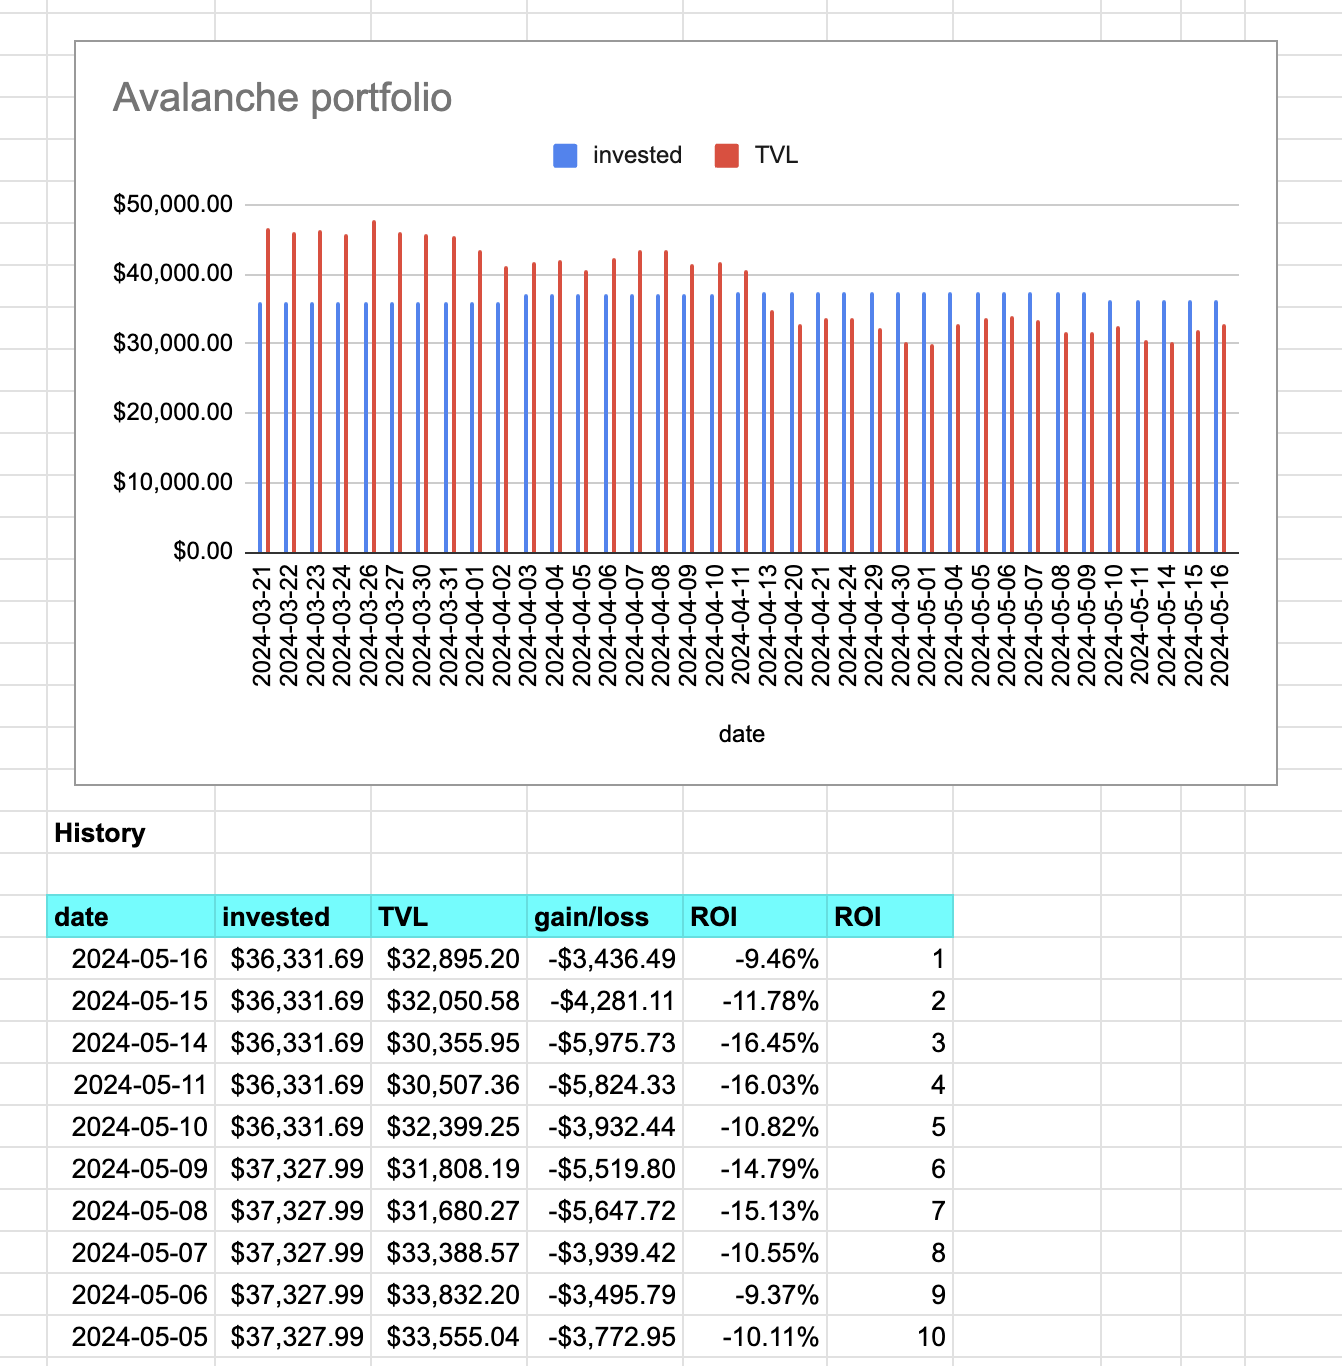The image size is (1342, 1366).
Task: Select the date cell 2024-05-06
Action: (x=131, y=1295)
